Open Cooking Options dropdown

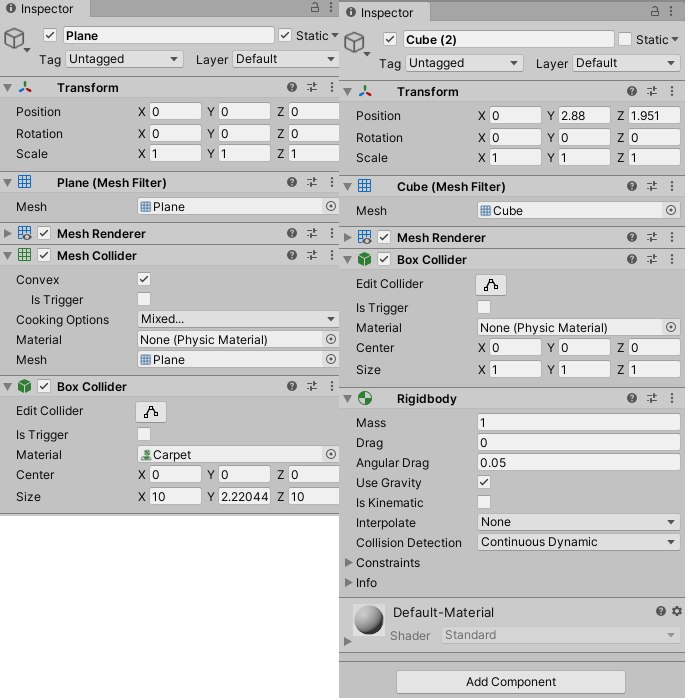(238, 319)
